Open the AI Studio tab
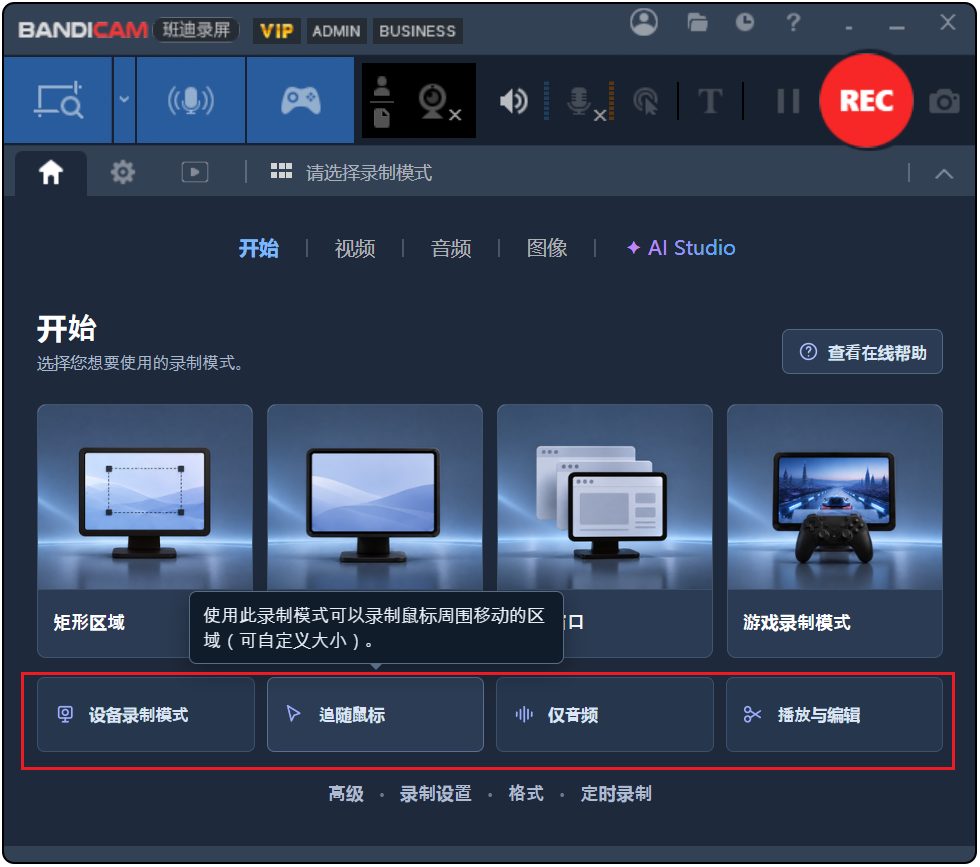The image size is (980, 867). [x=681, y=248]
